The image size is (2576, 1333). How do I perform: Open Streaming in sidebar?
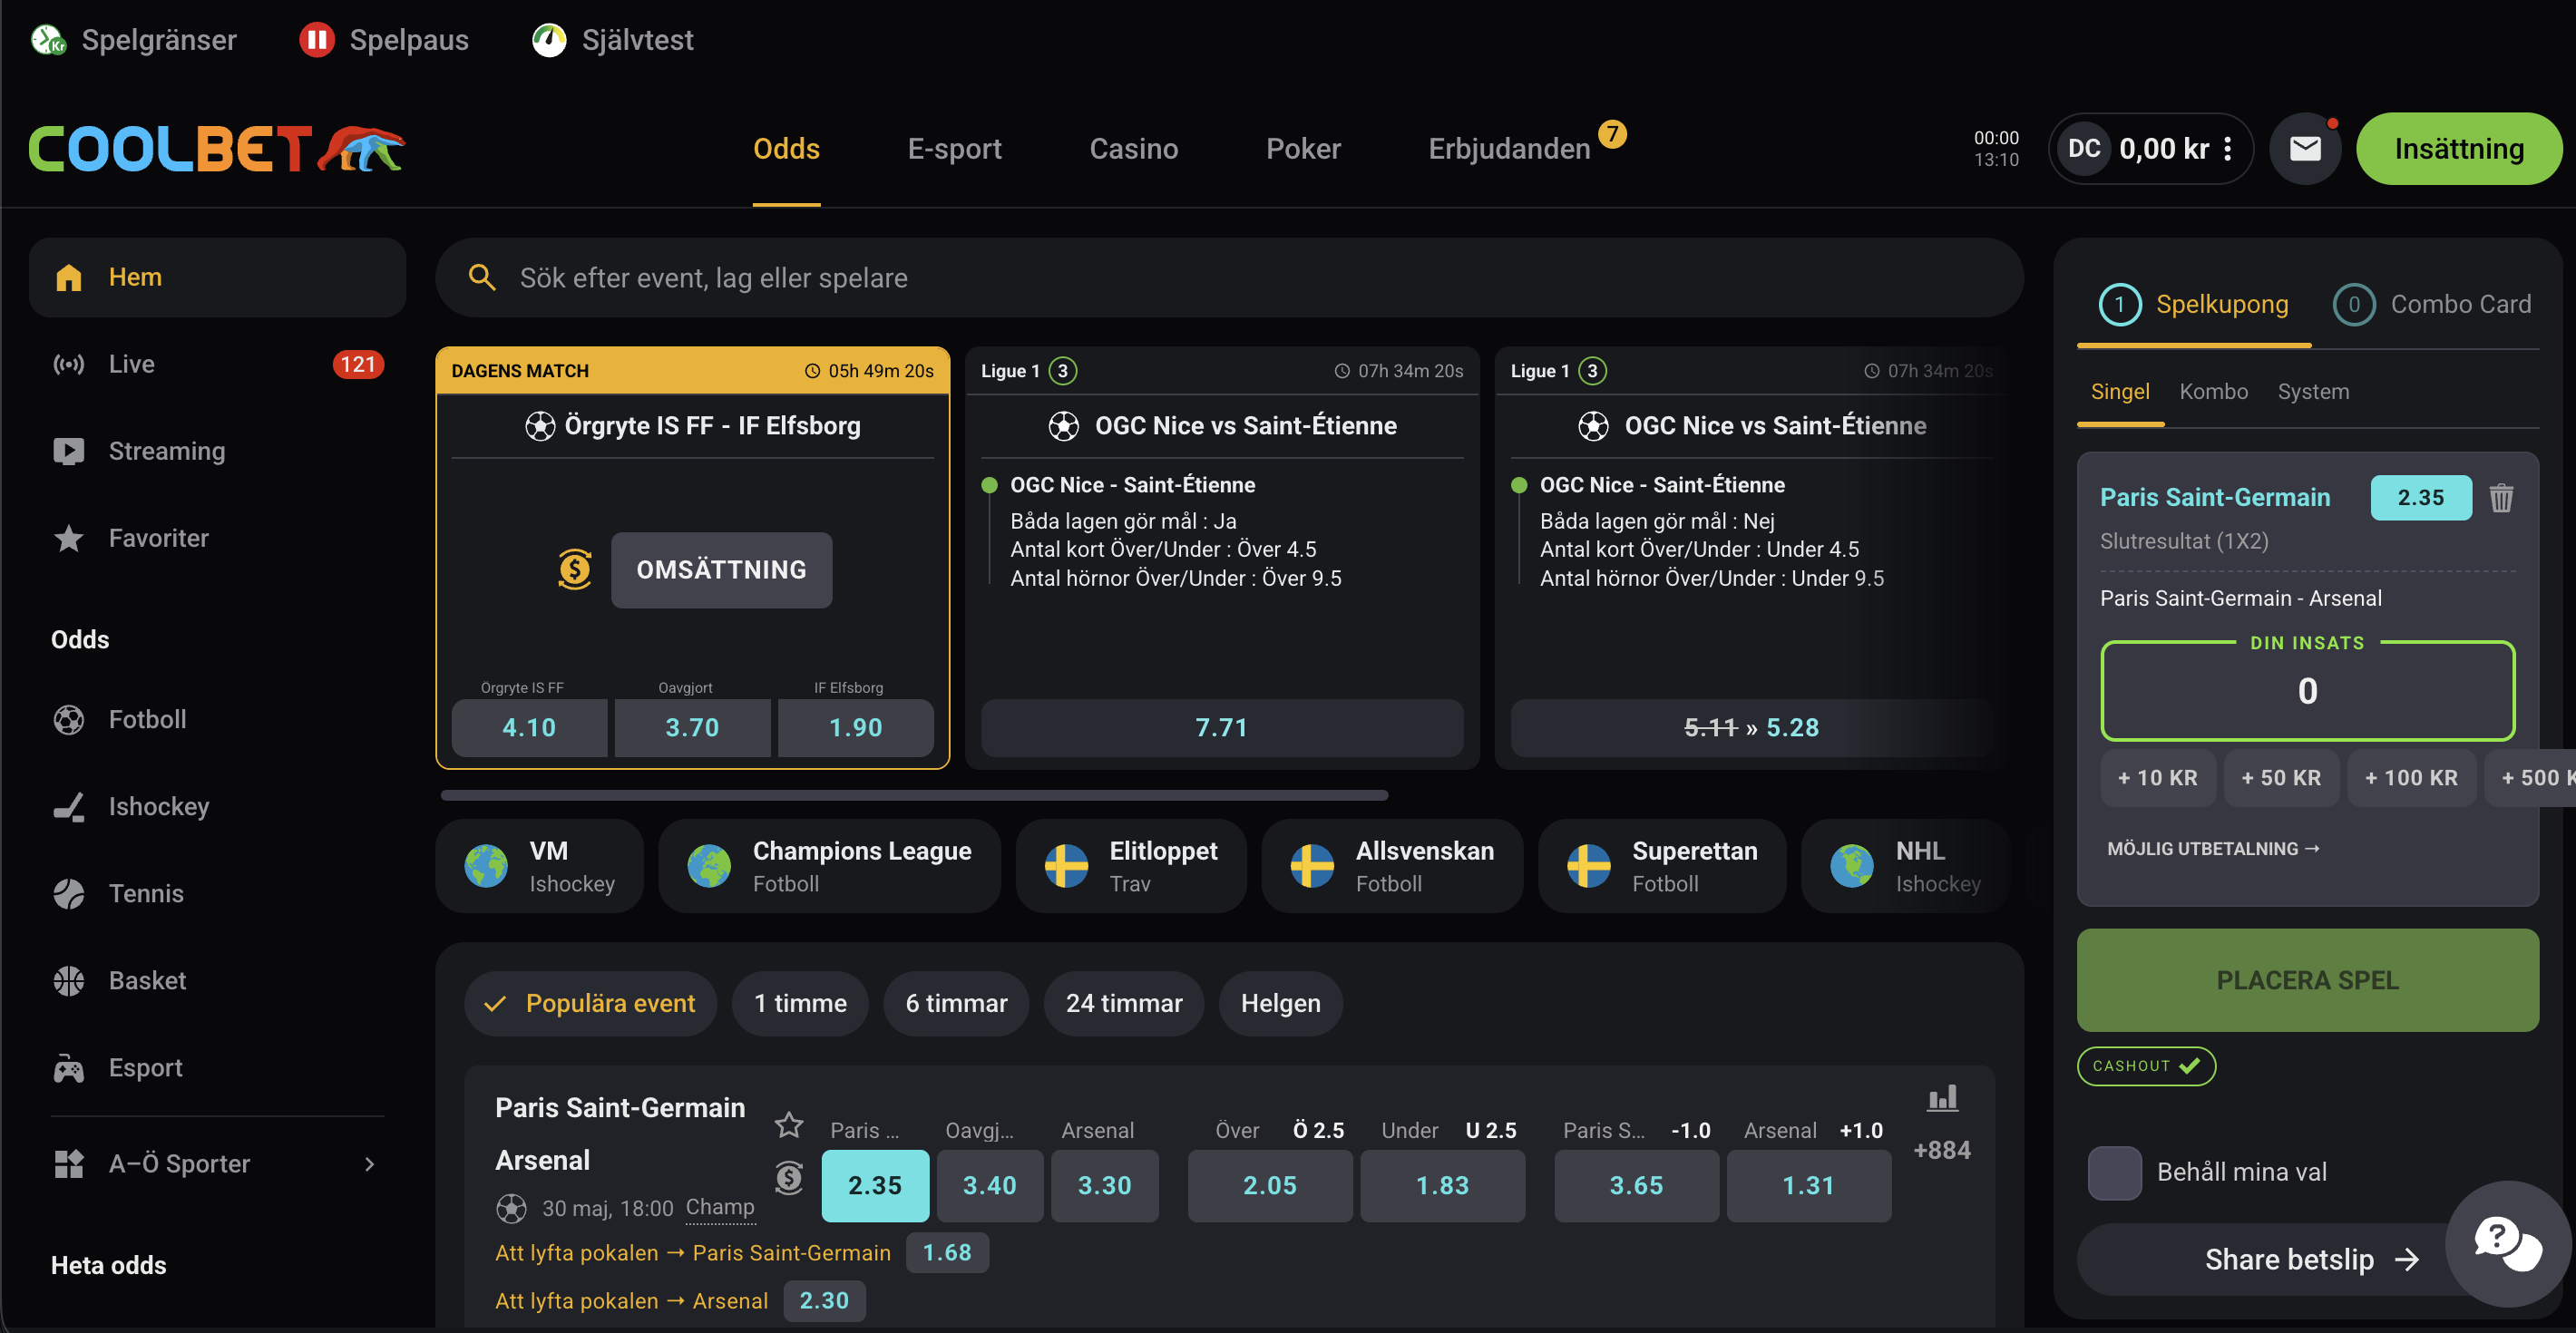217,451
